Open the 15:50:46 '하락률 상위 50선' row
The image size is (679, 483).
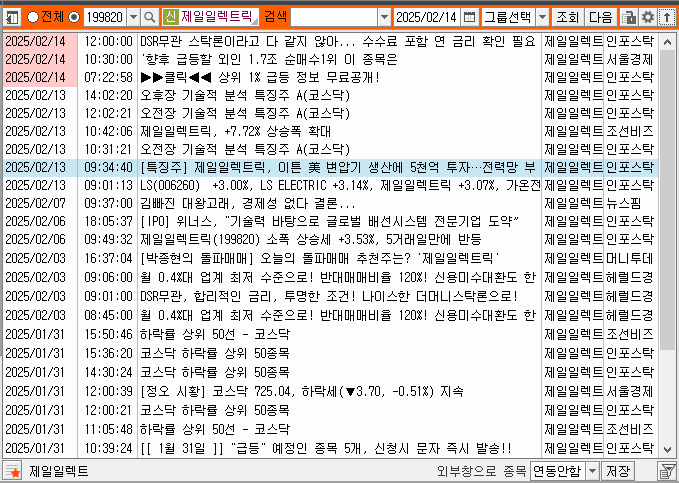tap(215, 334)
